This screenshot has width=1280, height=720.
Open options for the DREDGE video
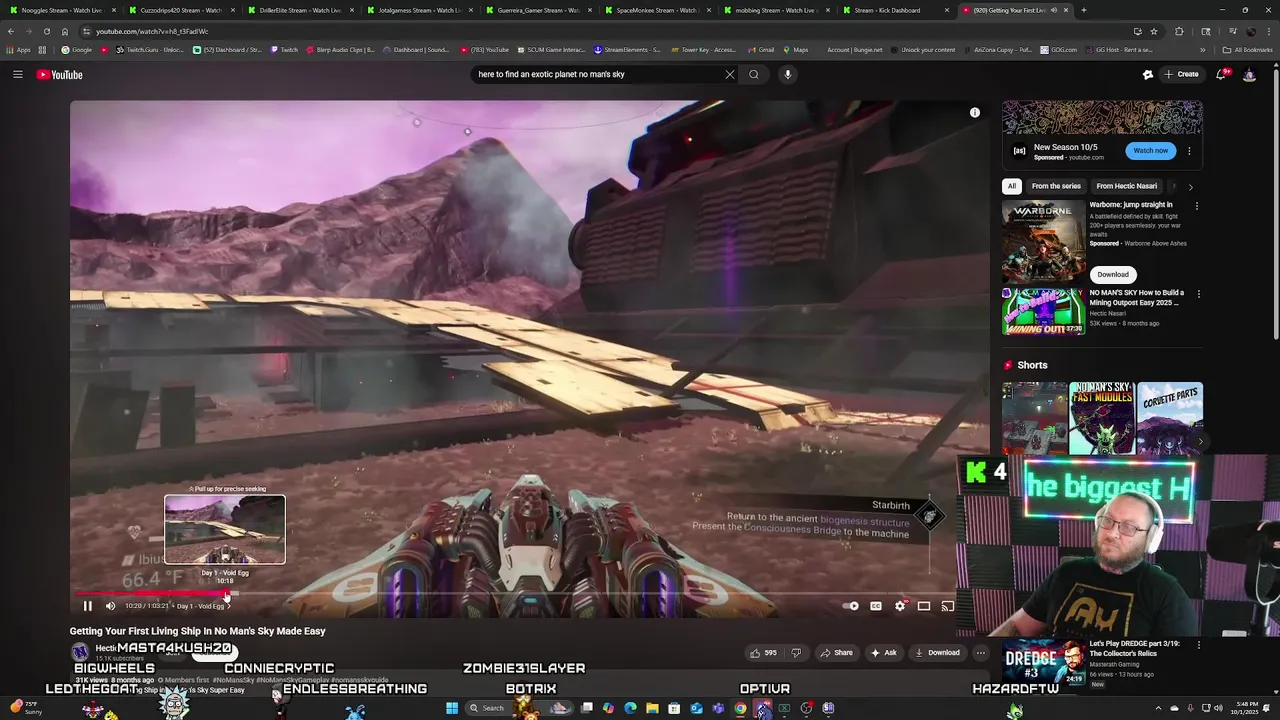pos(1199,645)
